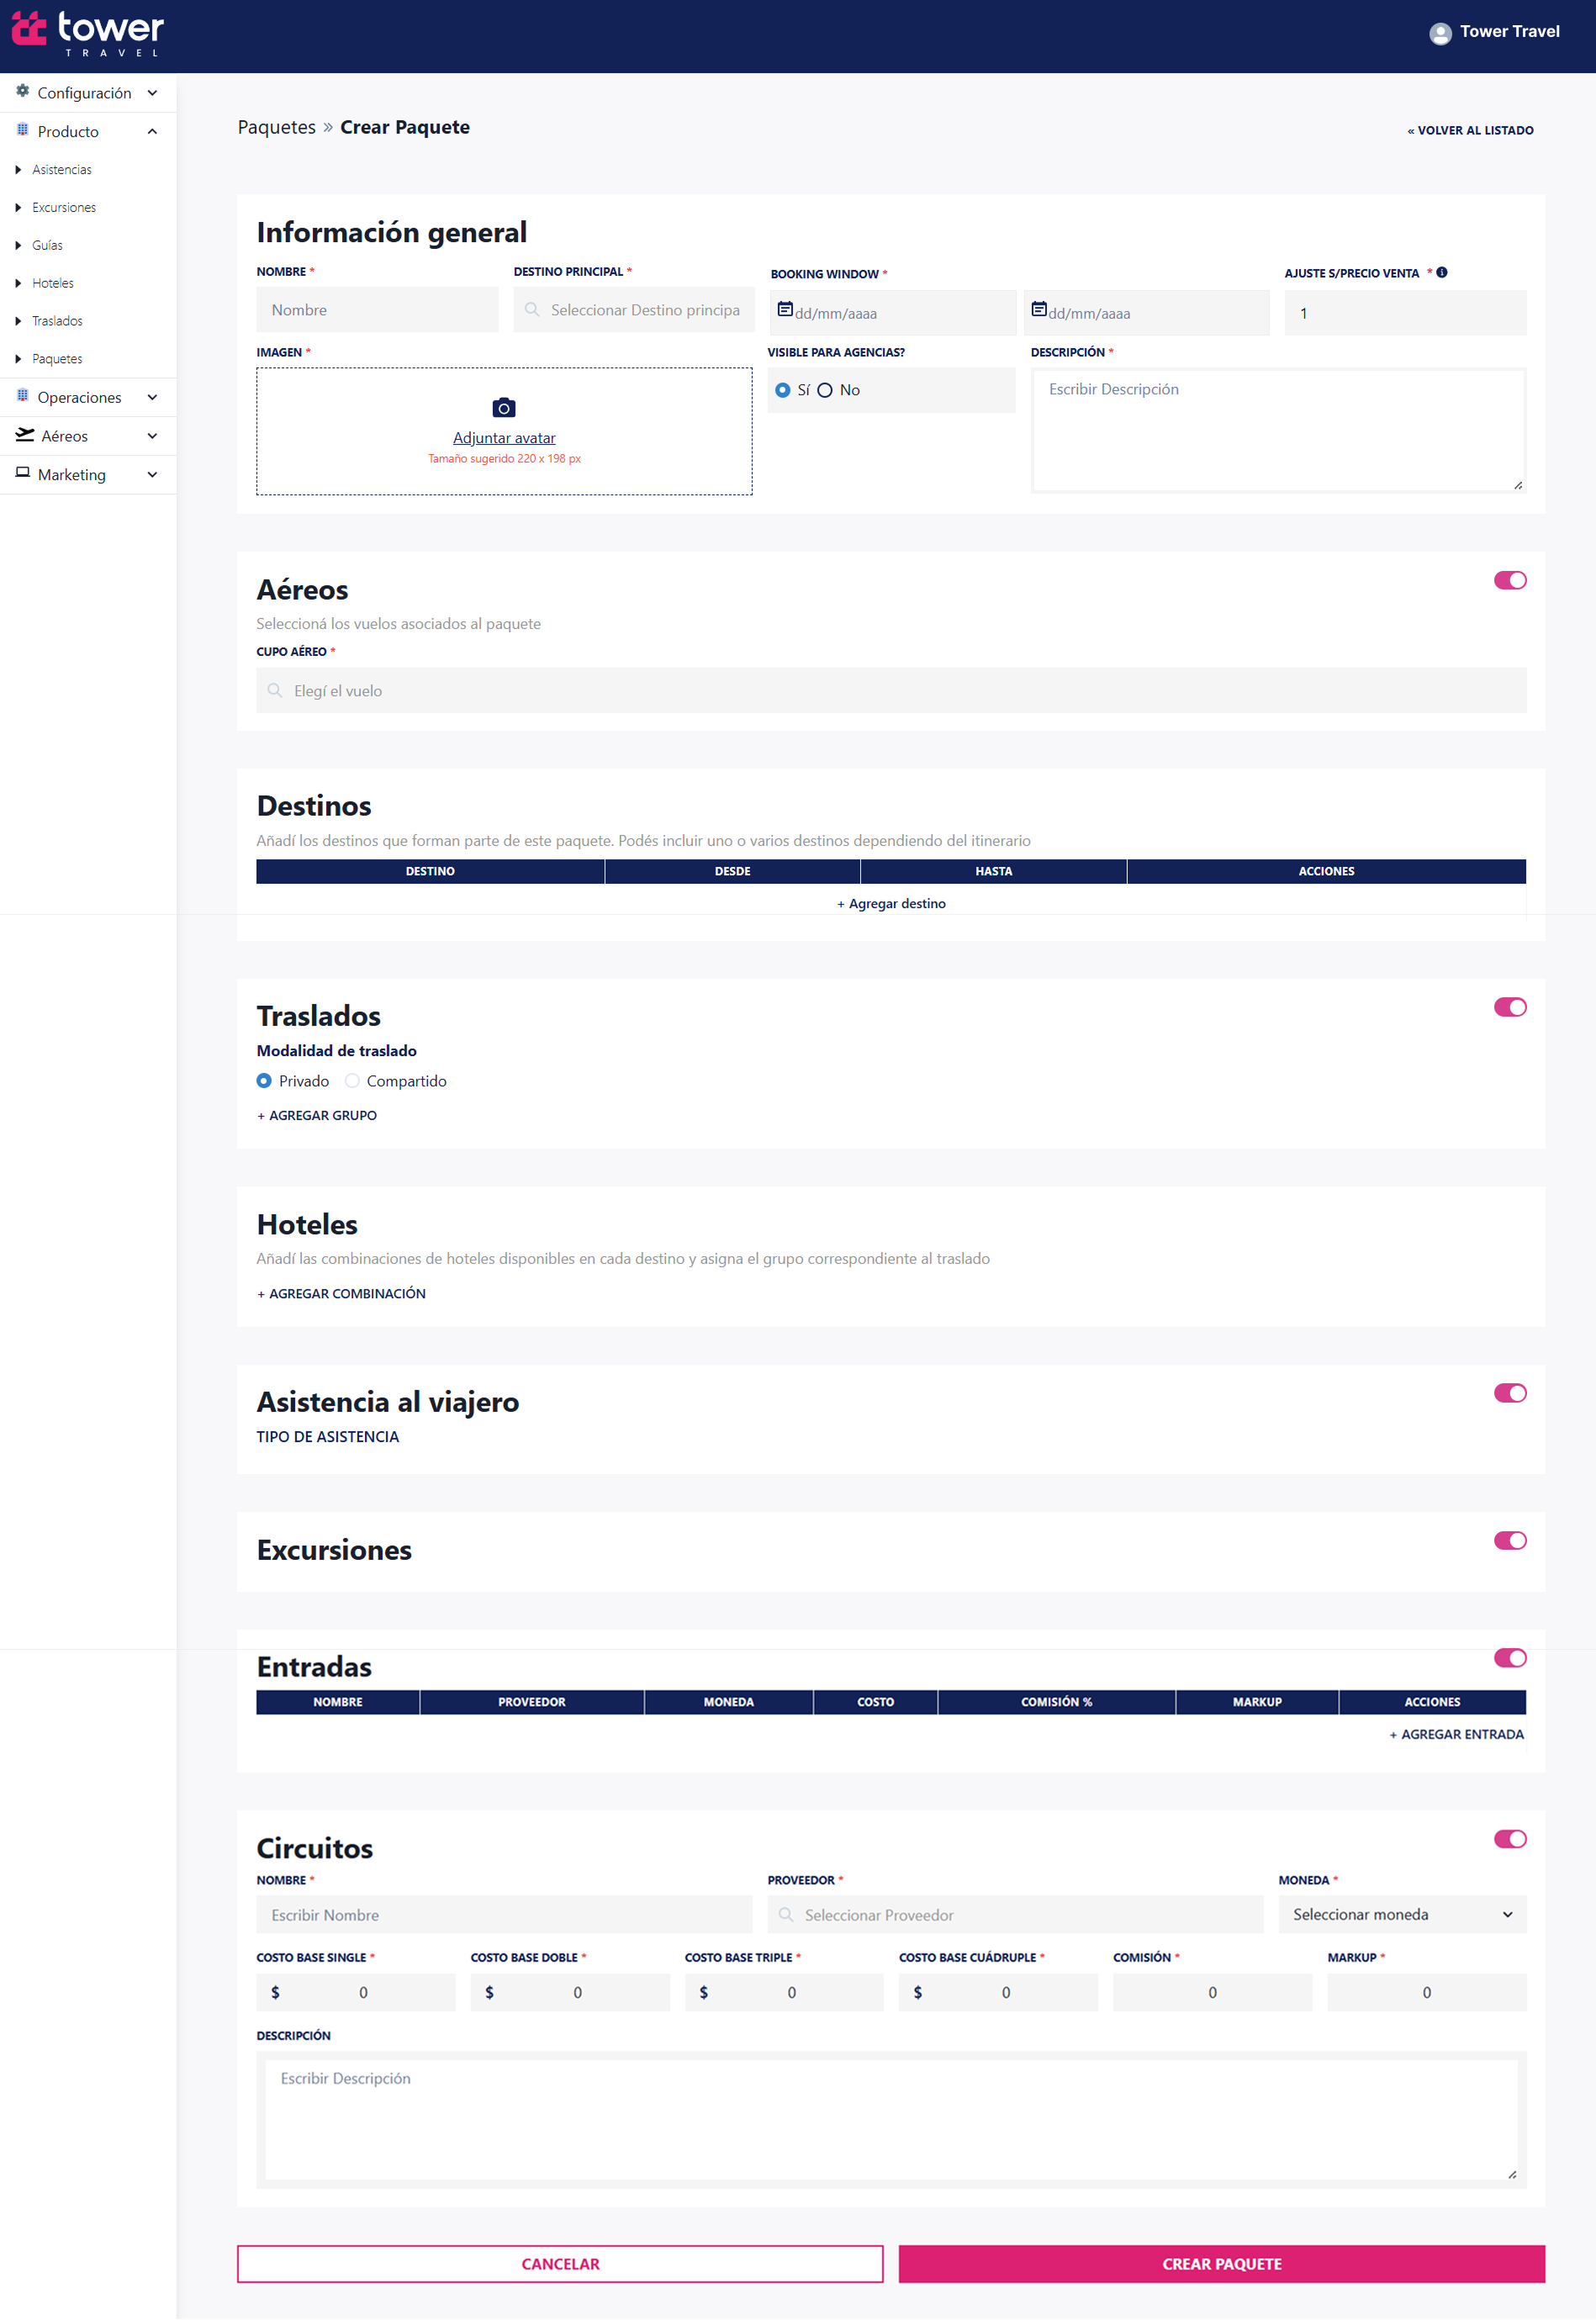Expand the Aéreos sidebar chevron

[152, 437]
